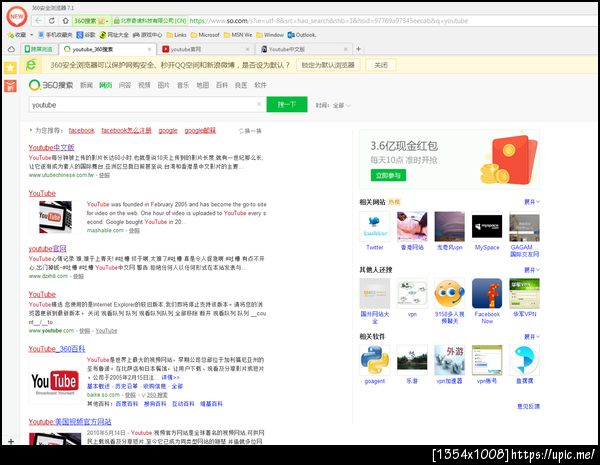The width and height of the screenshot is (600, 465).
Task: Go back with the browser back arrow
Action: pyautogui.click(x=38, y=21)
